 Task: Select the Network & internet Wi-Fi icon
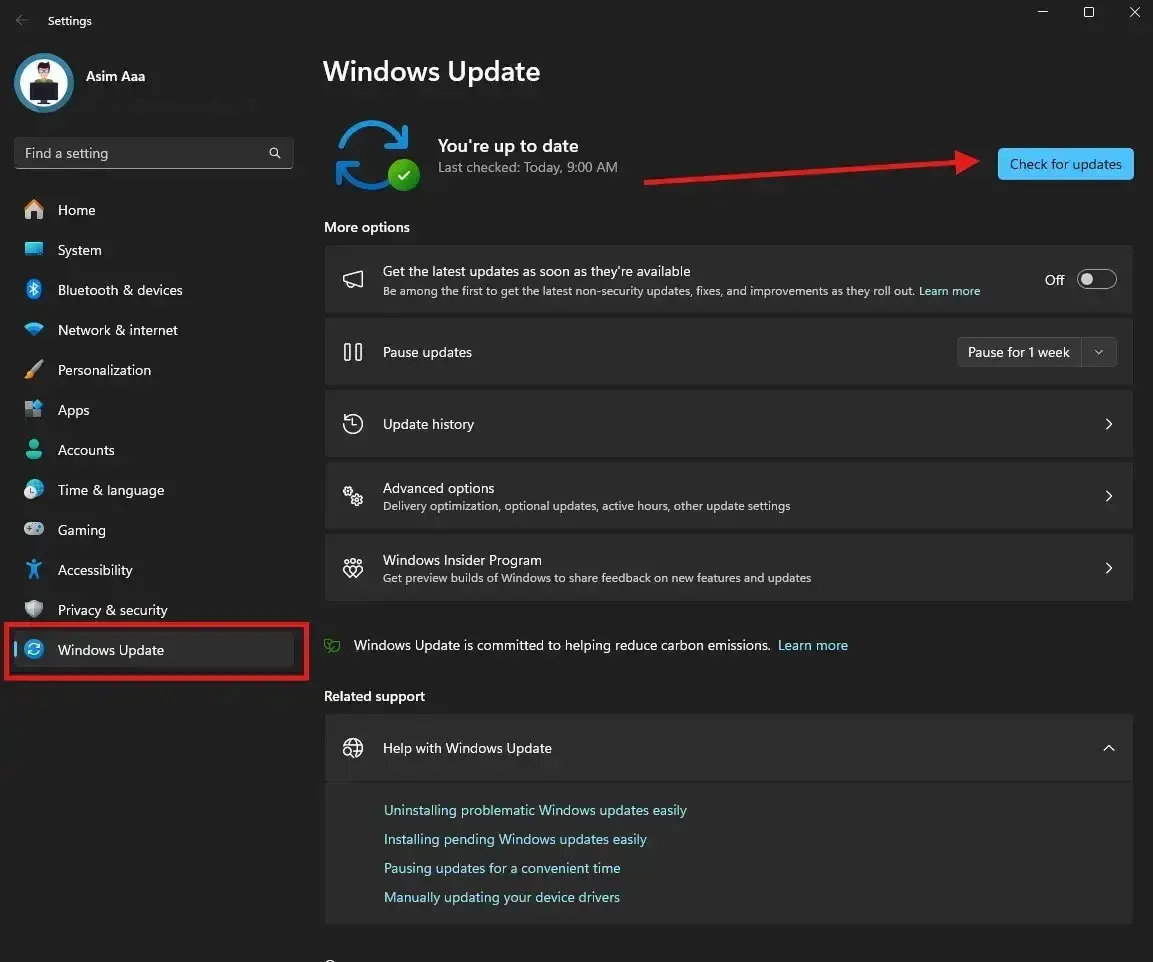pyautogui.click(x=34, y=330)
